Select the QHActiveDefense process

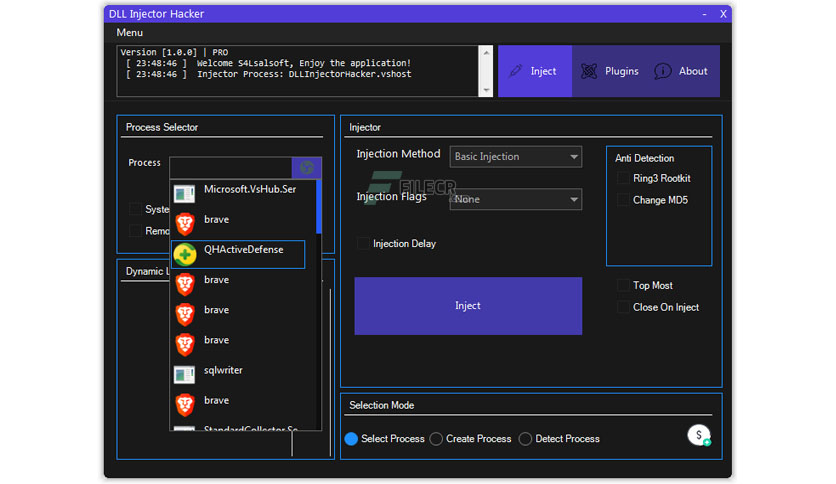[238, 254]
